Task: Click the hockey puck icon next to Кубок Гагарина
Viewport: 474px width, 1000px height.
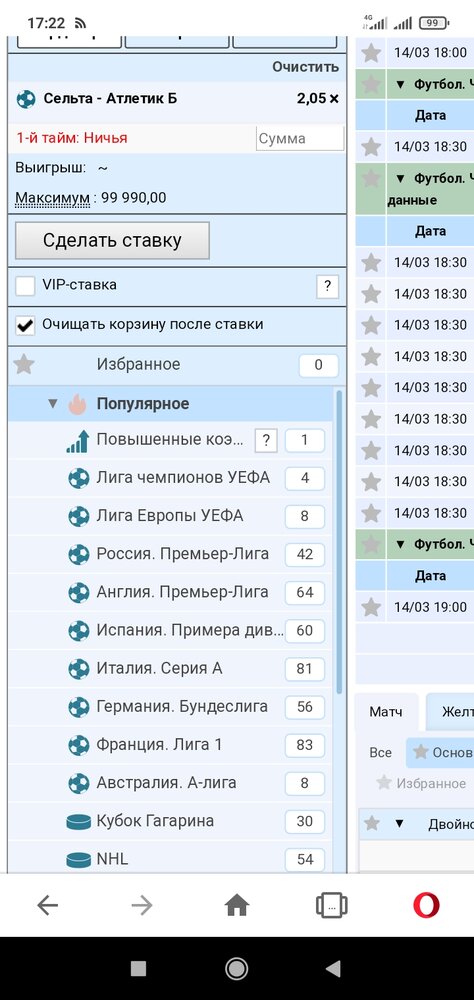Action: 78,821
